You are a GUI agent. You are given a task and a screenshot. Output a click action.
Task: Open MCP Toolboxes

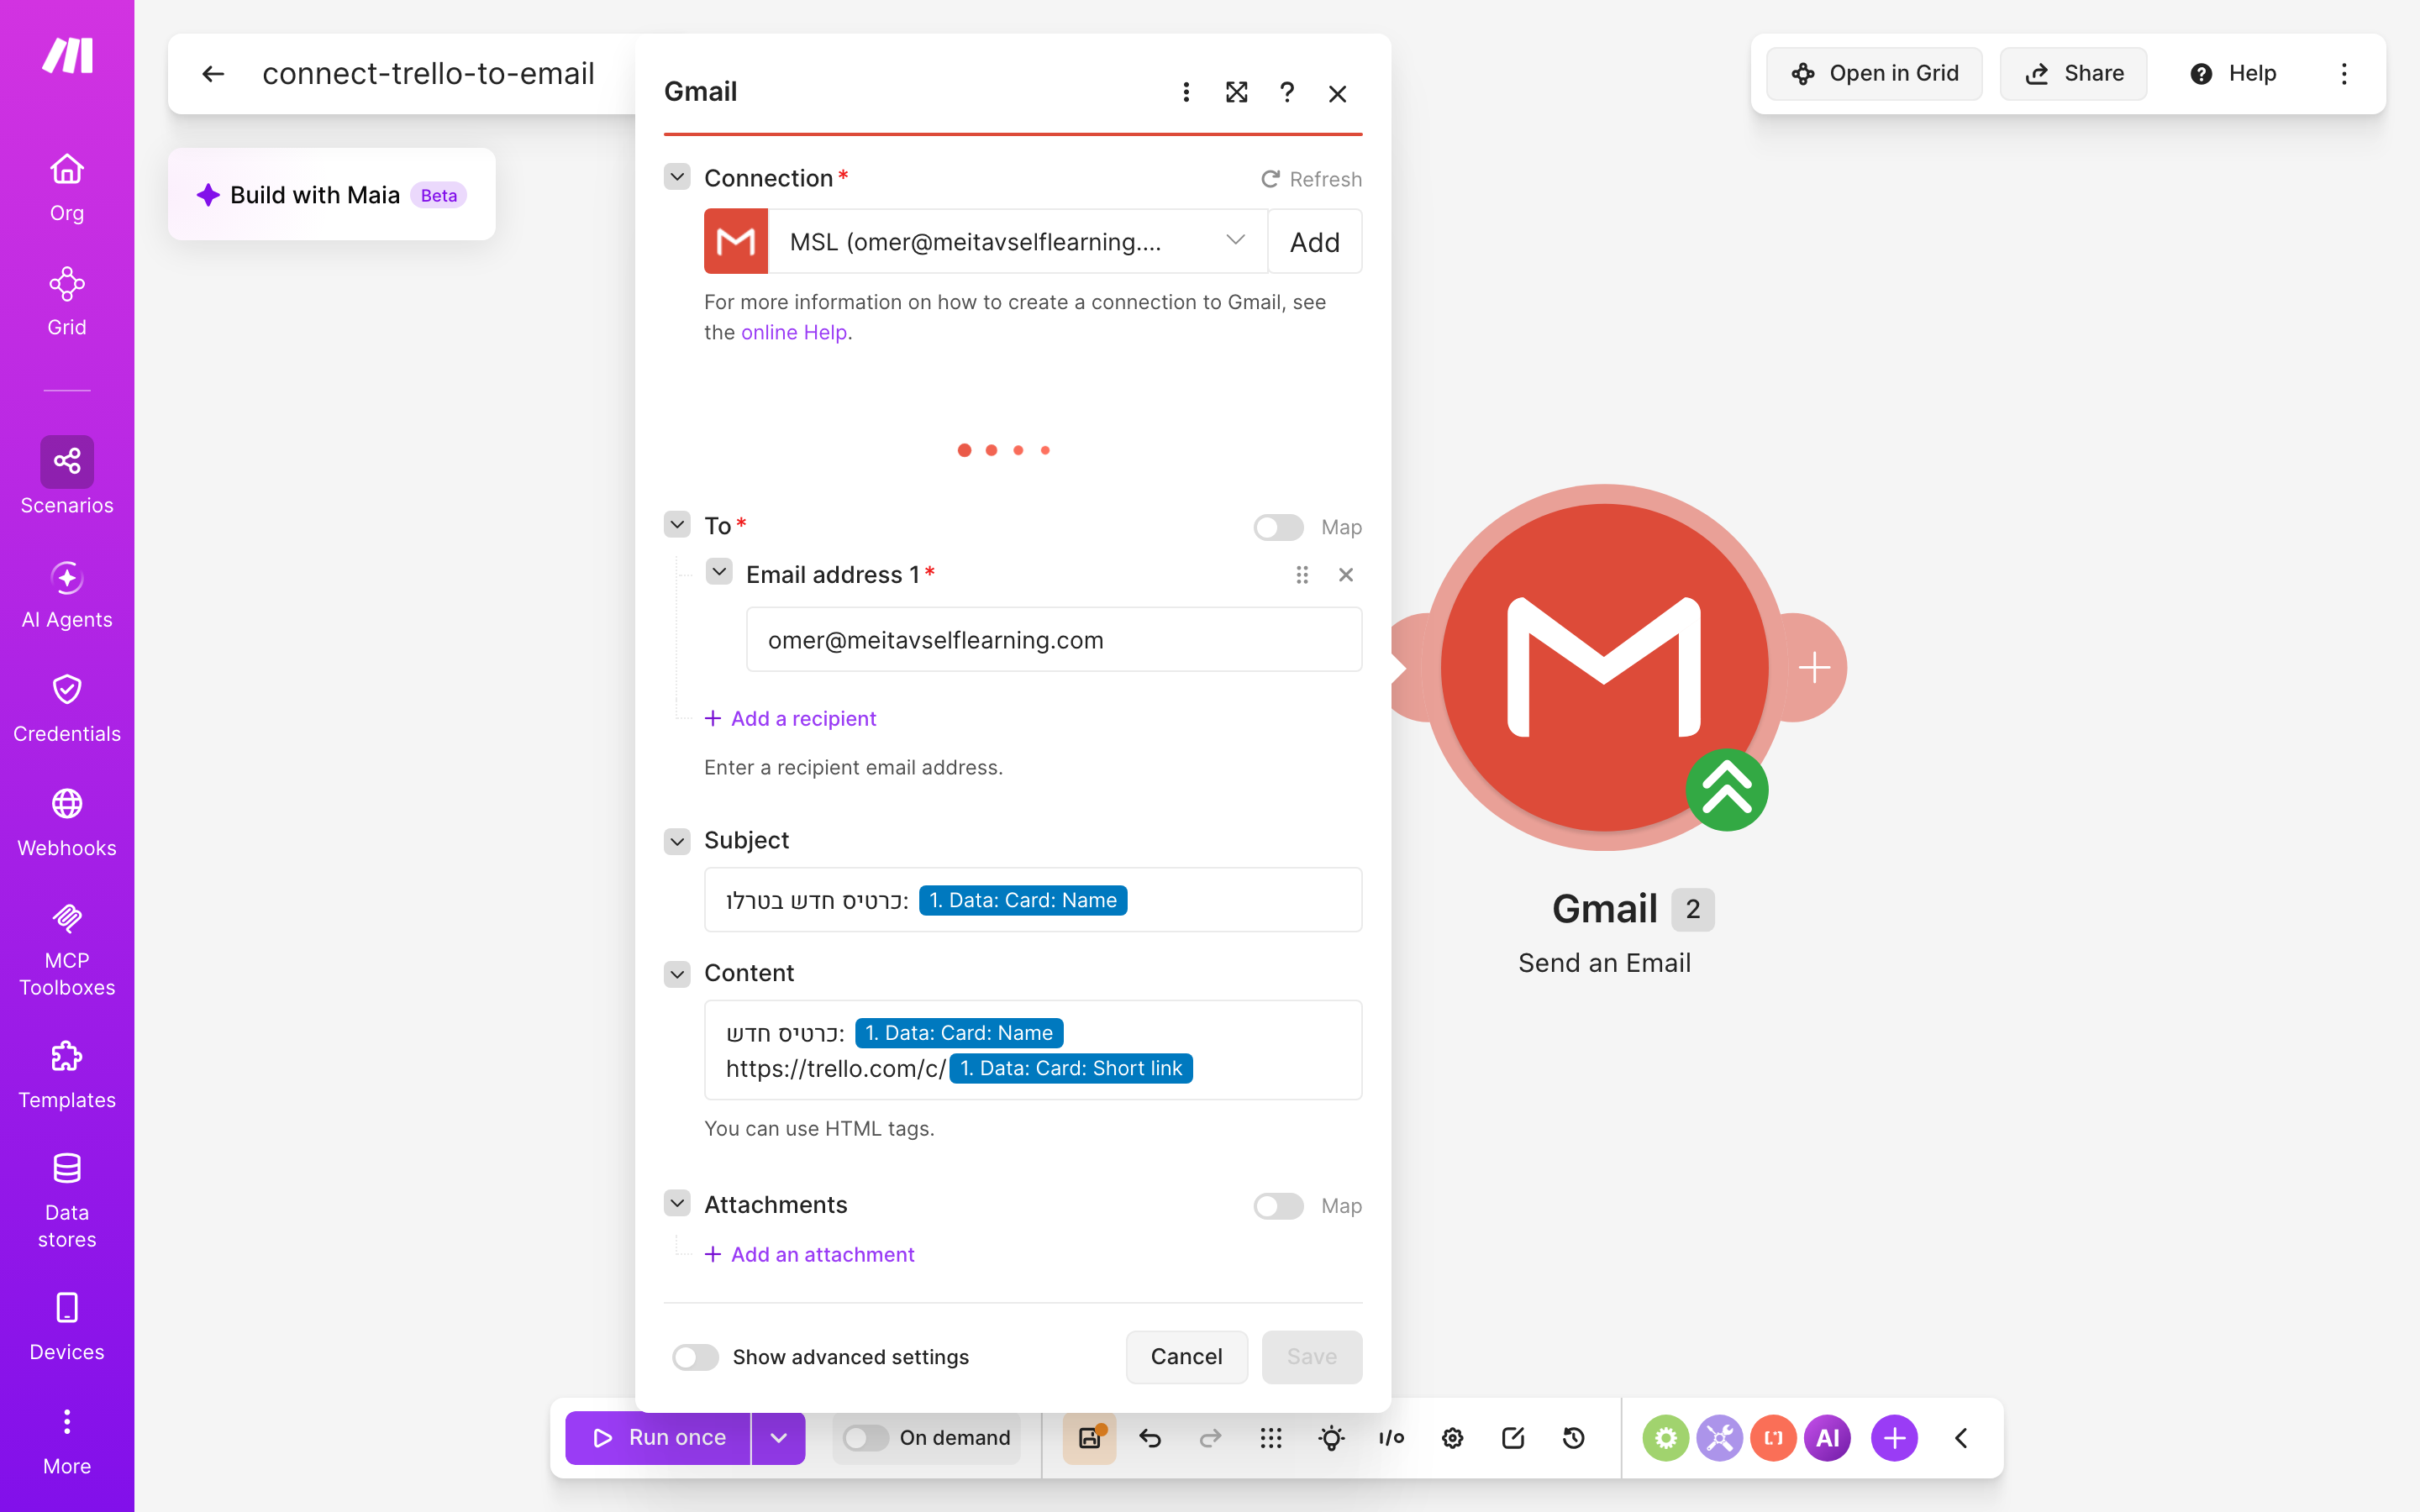pyautogui.click(x=67, y=949)
